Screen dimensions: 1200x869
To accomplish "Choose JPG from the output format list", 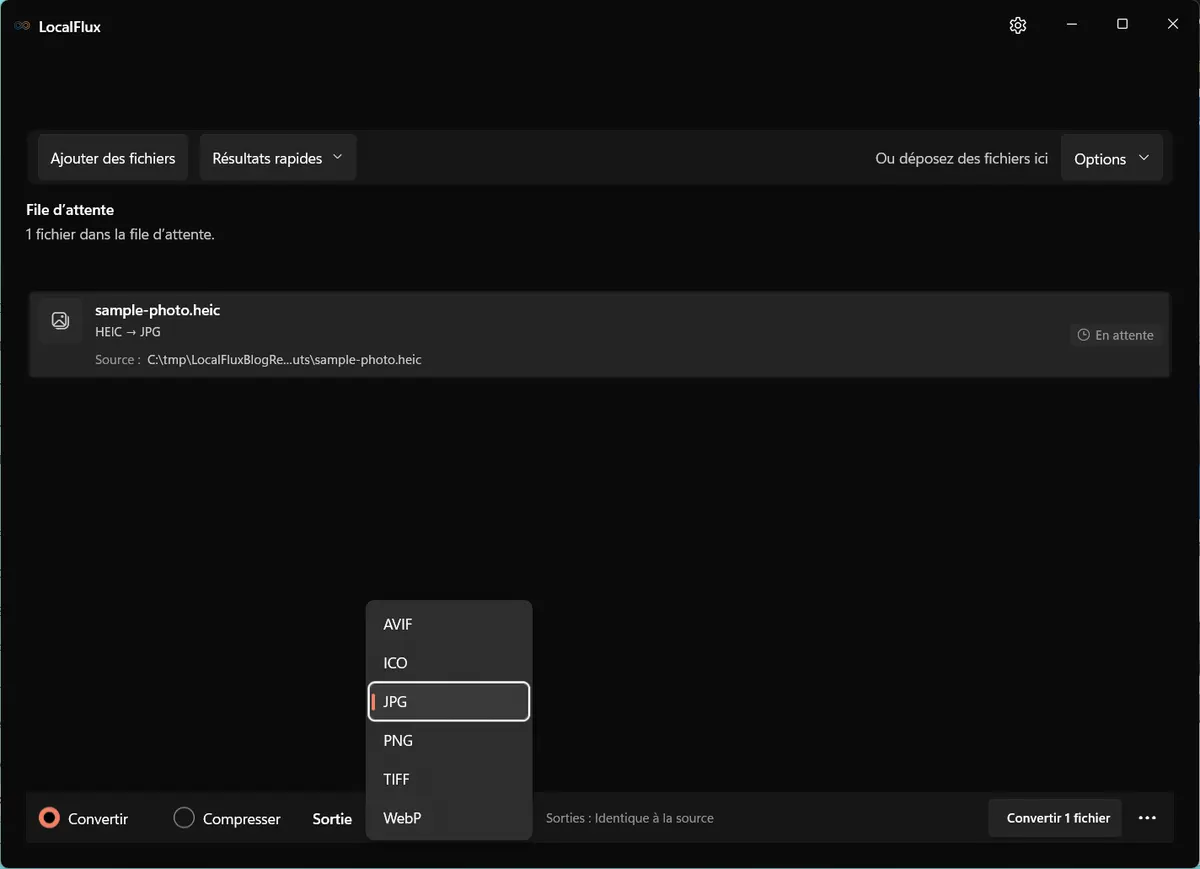I will [449, 701].
